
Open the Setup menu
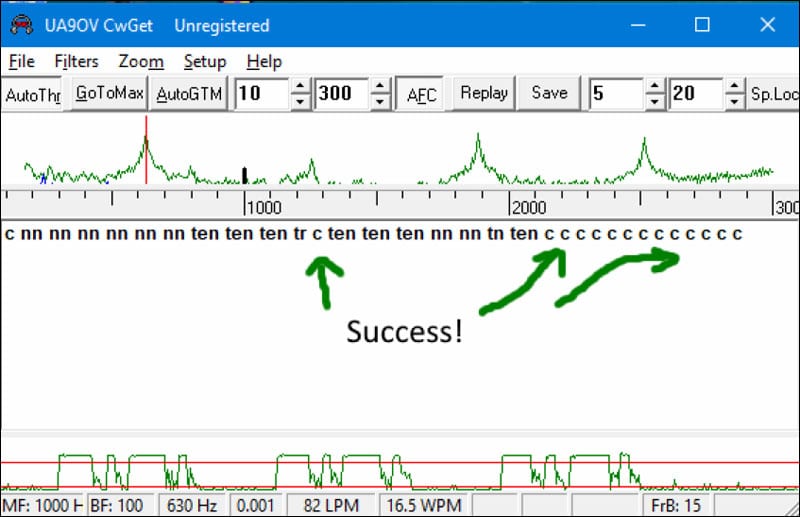click(x=205, y=62)
